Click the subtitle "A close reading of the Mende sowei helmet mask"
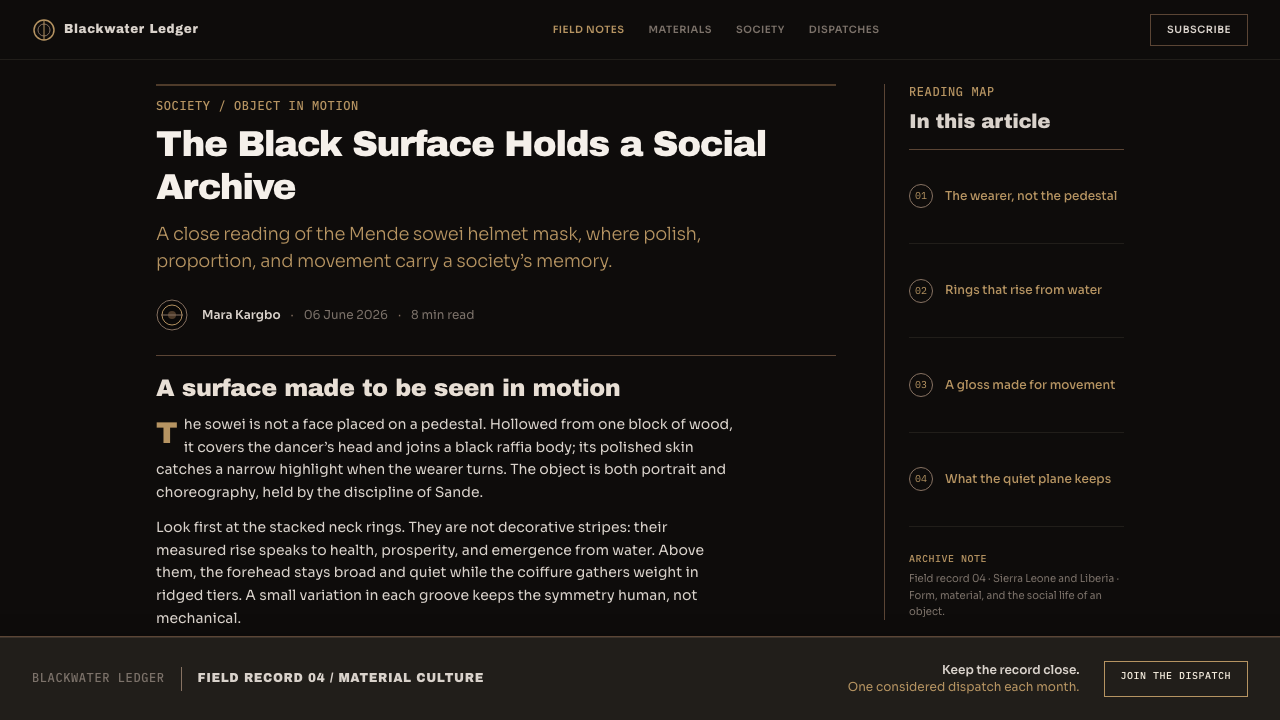 coord(428,247)
